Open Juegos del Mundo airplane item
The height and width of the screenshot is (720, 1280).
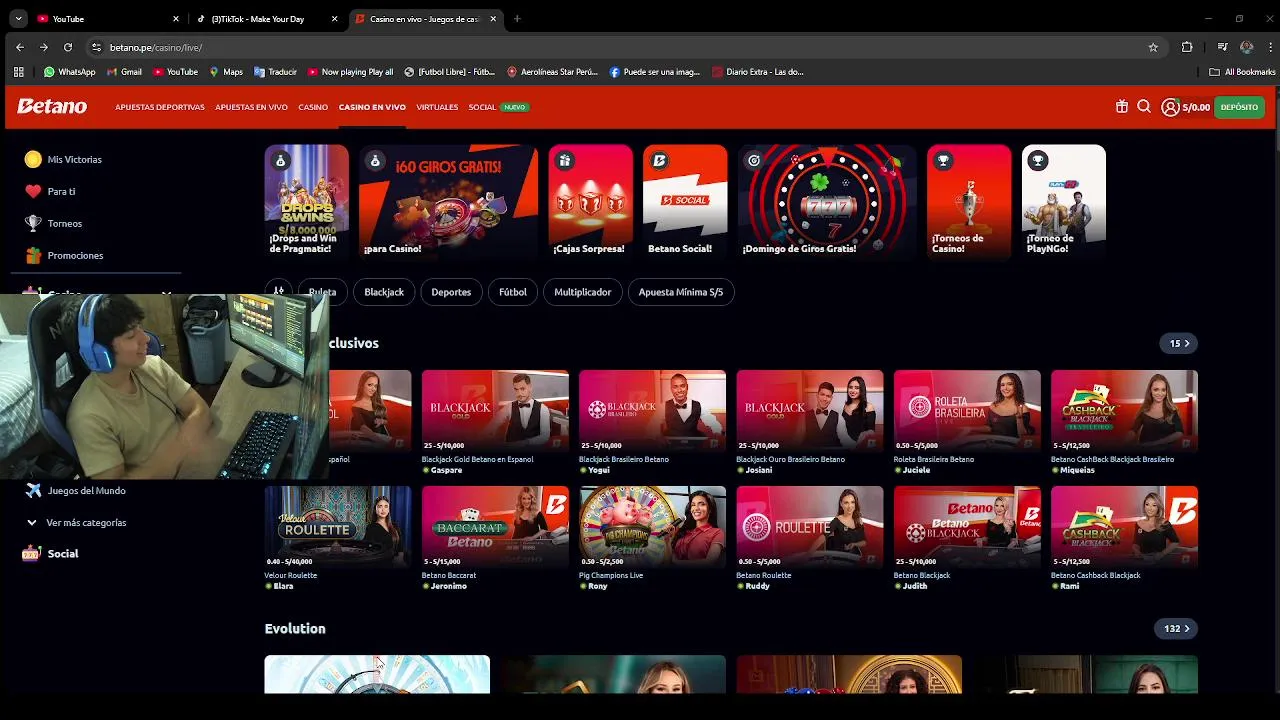click(x=75, y=490)
